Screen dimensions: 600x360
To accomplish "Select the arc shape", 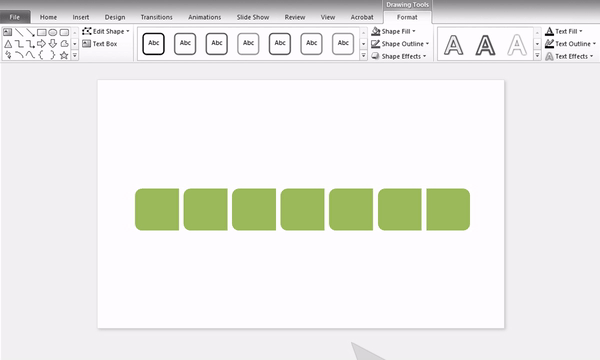I will (x=19, y=55).
